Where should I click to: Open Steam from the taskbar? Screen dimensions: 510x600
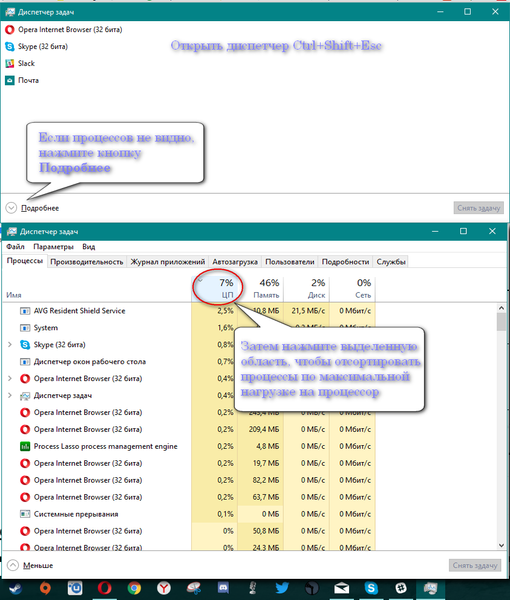tap(16, 588)
